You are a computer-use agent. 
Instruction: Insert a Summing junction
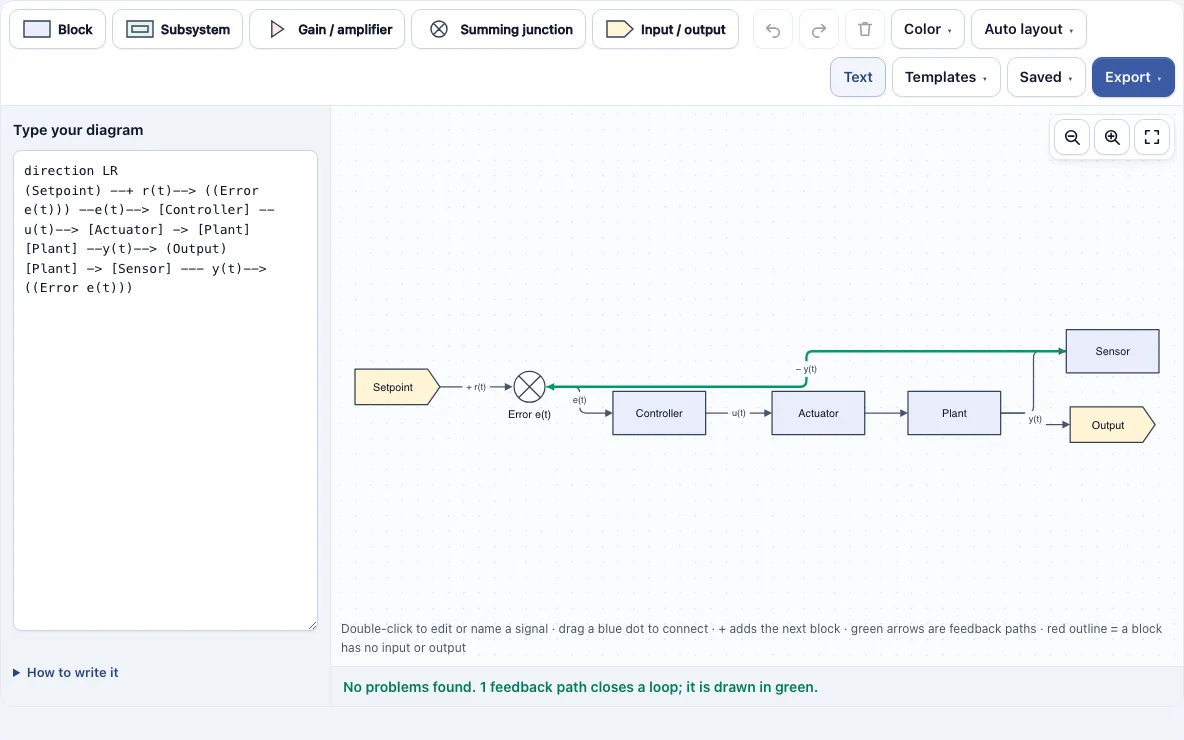(498, 29)
